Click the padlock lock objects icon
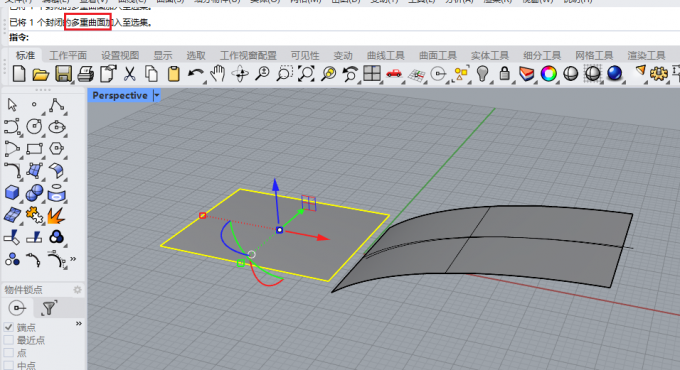 point(504,74)
